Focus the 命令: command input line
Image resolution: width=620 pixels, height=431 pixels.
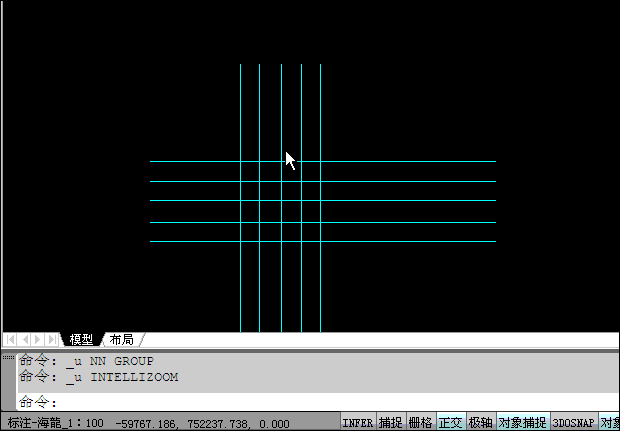pos(318,403)
